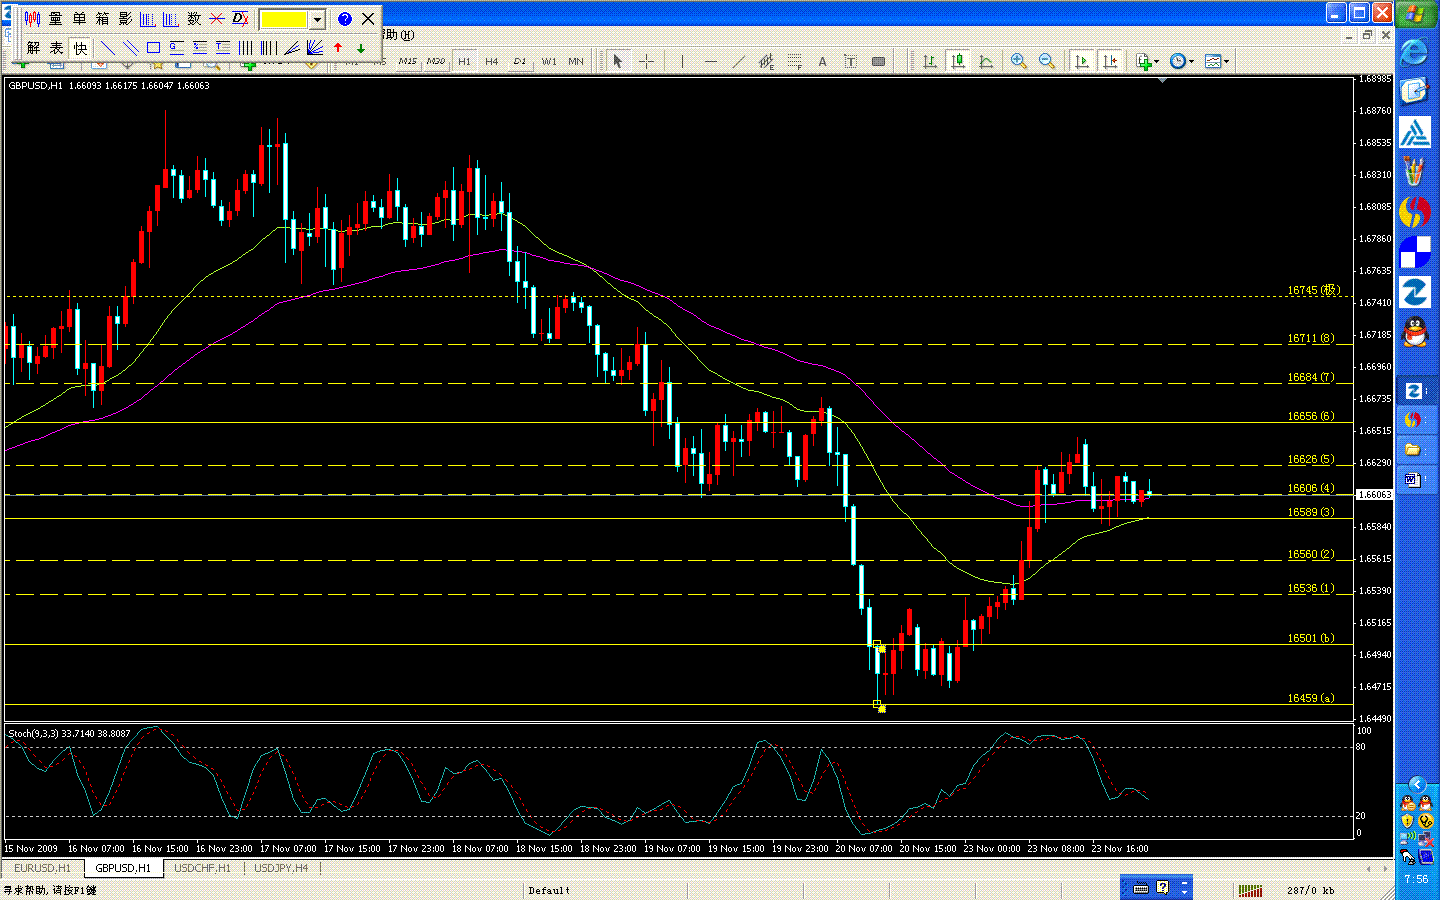Click the Stoch(9,3,3) indicator label

pos(69,733)
